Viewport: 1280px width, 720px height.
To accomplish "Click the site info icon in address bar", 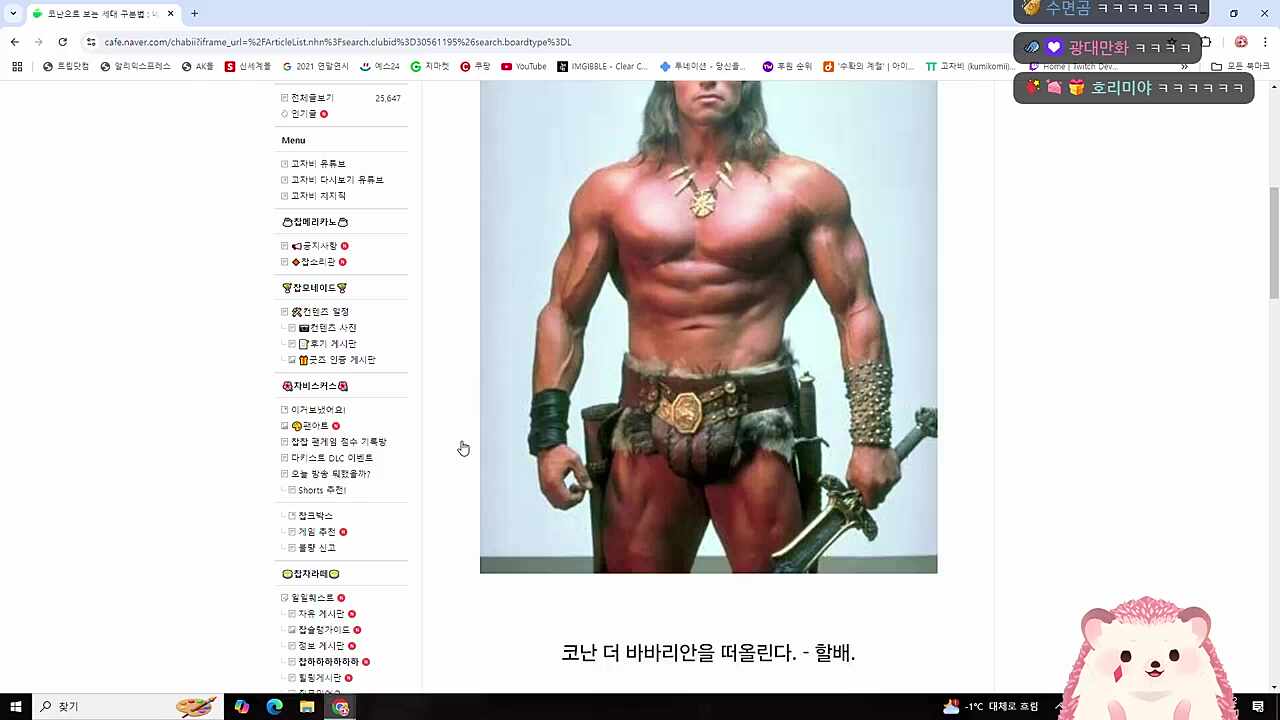I will tap(91, 42).
